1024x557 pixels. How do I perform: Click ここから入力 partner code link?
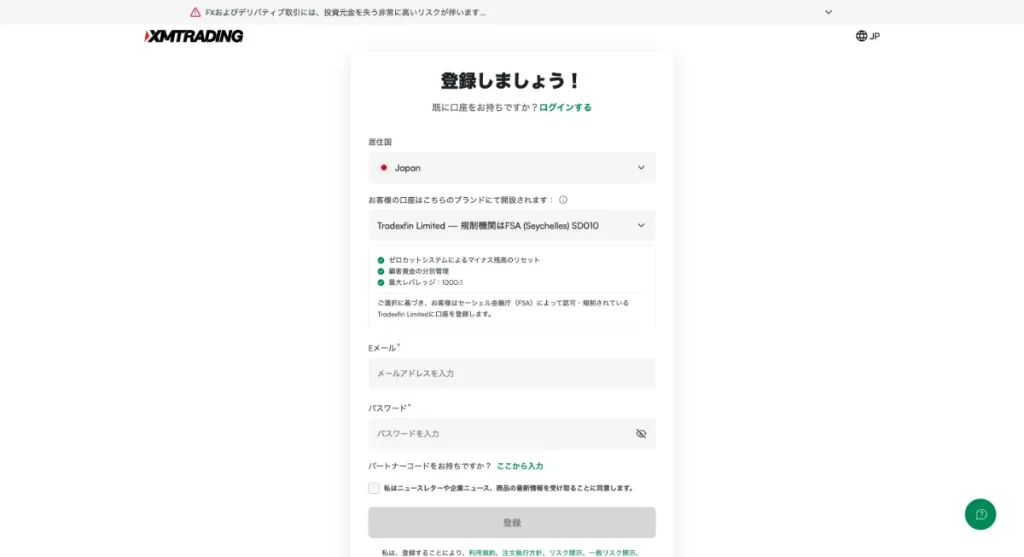pos(520,466)
